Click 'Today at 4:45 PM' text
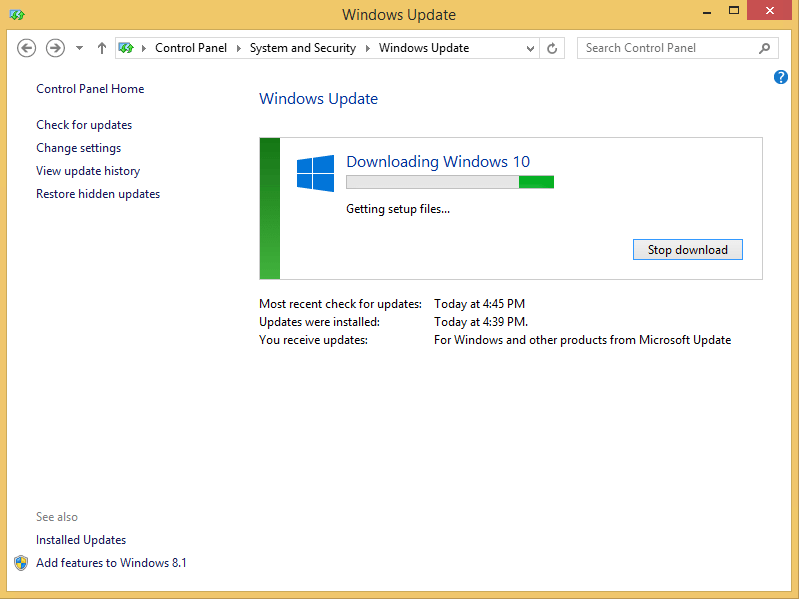Viewport: 799px width, 599px height. click(x=480, y=304)
